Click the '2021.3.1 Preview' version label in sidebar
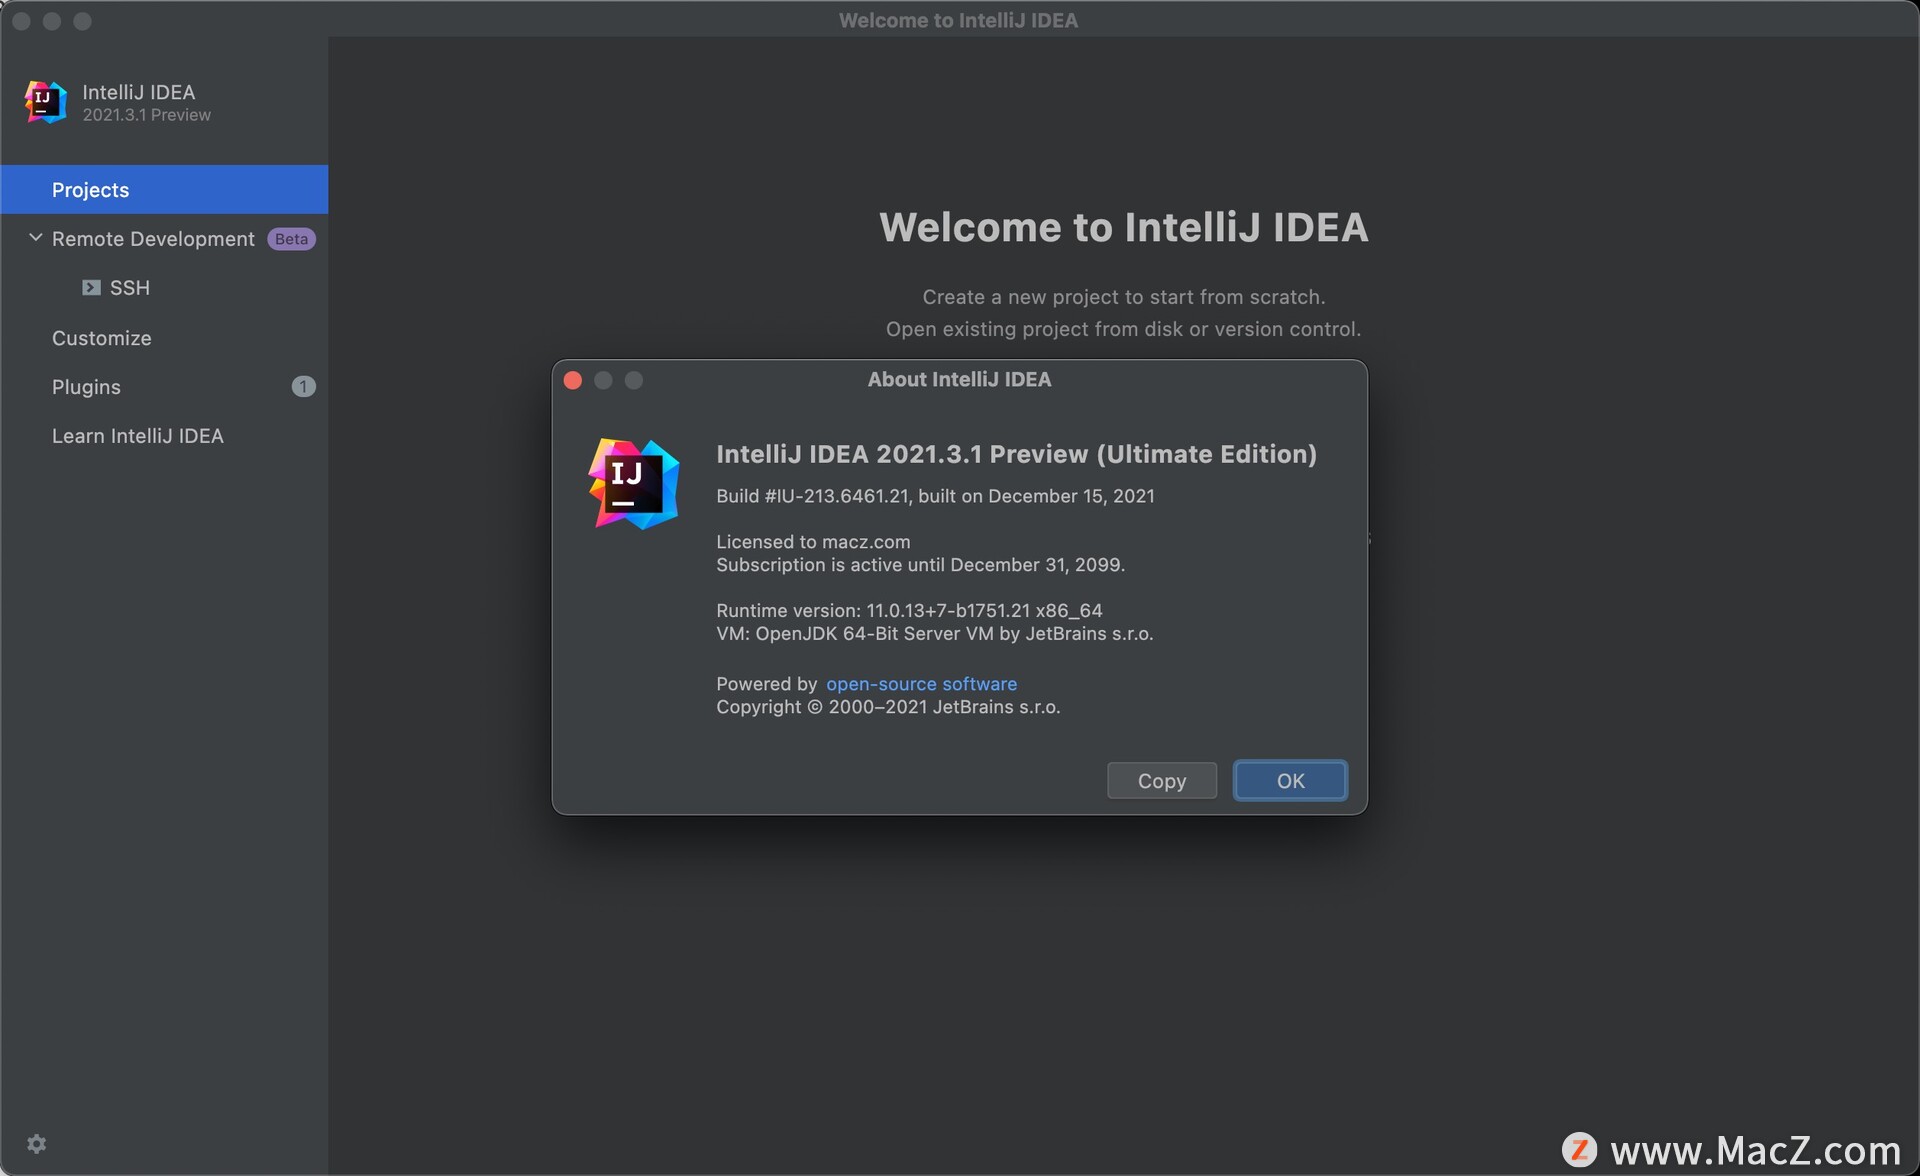 coord(146,115)
